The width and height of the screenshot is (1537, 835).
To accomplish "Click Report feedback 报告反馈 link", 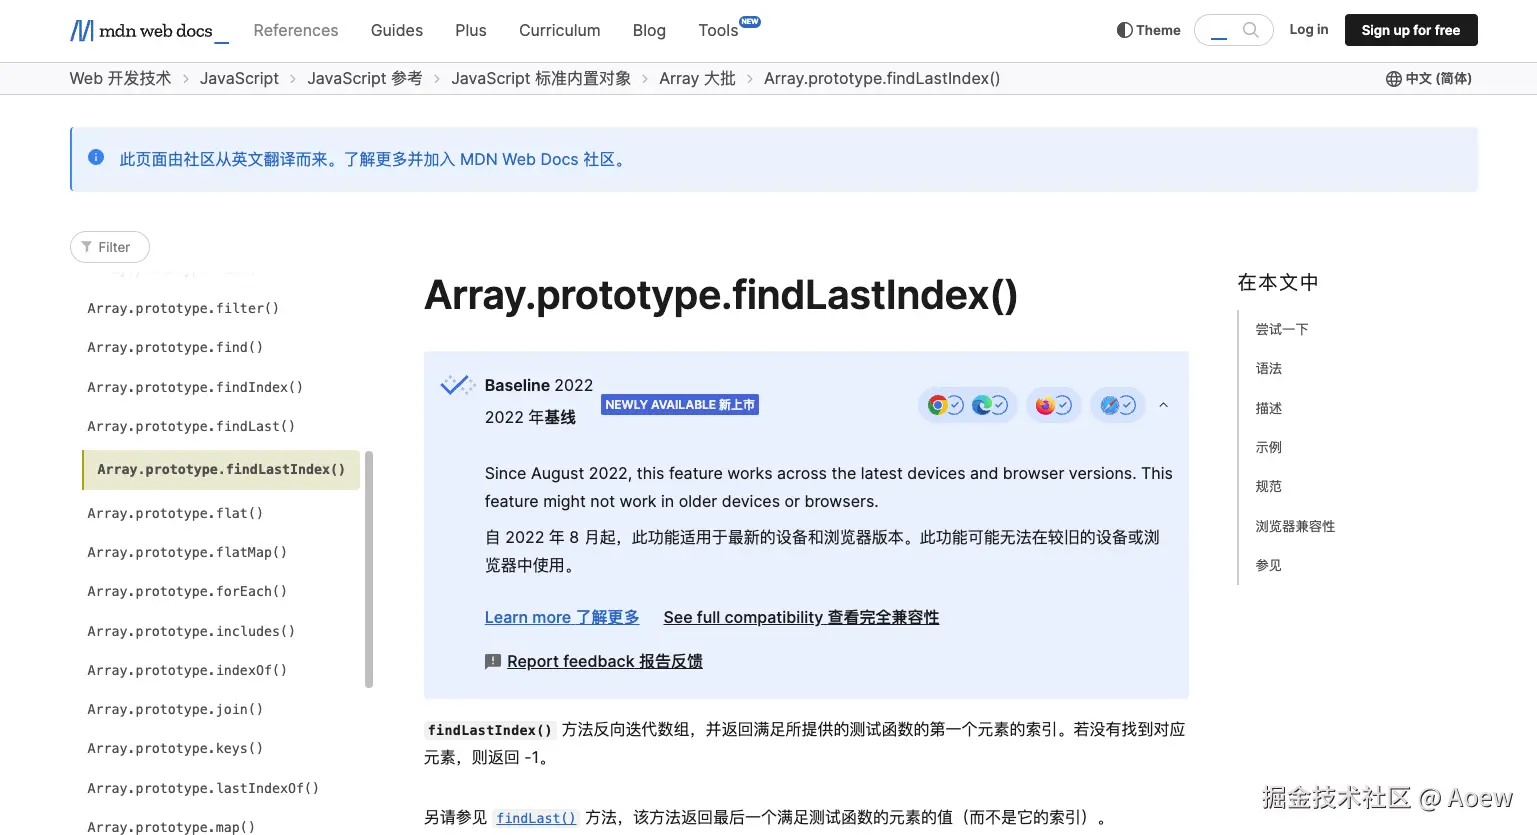I will tap(605, 661).
